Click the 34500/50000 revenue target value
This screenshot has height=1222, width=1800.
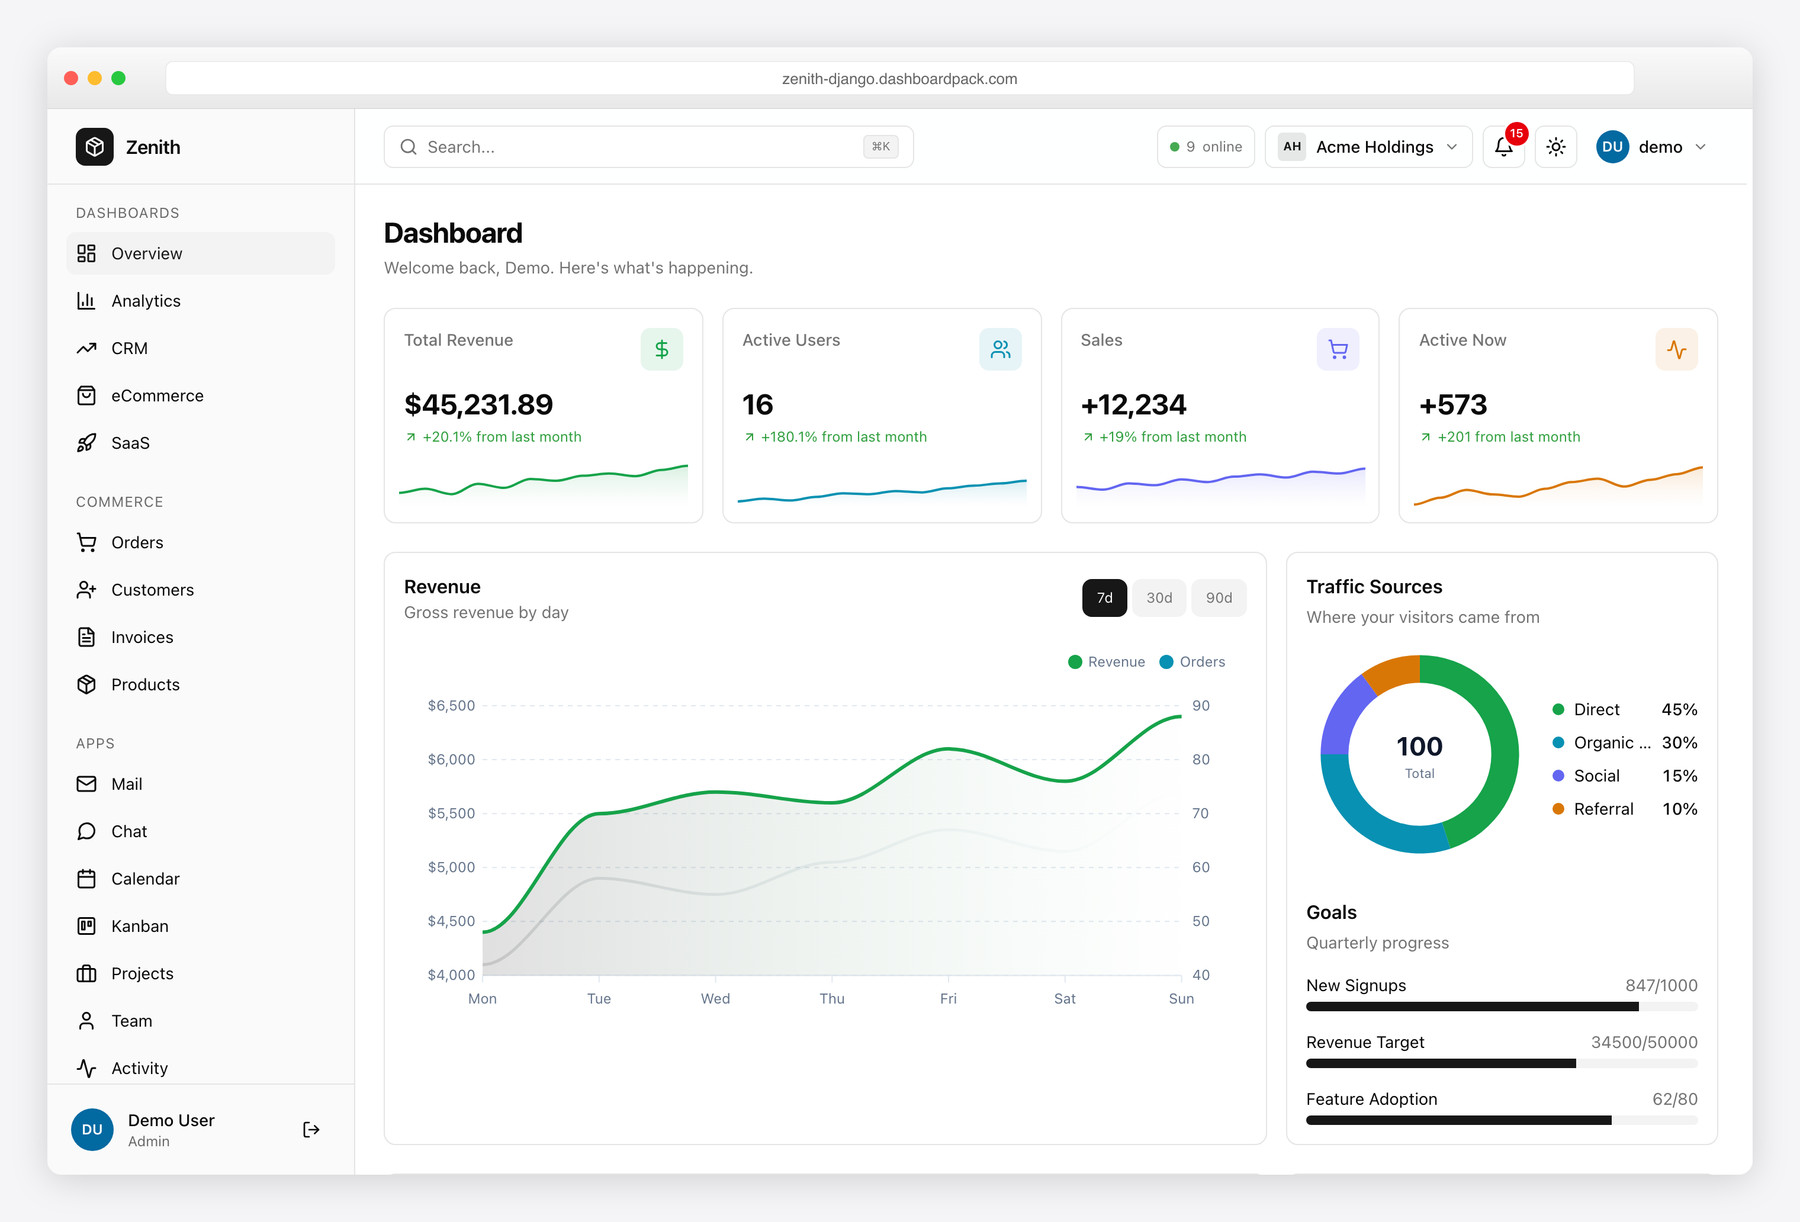[1644, 1043]
